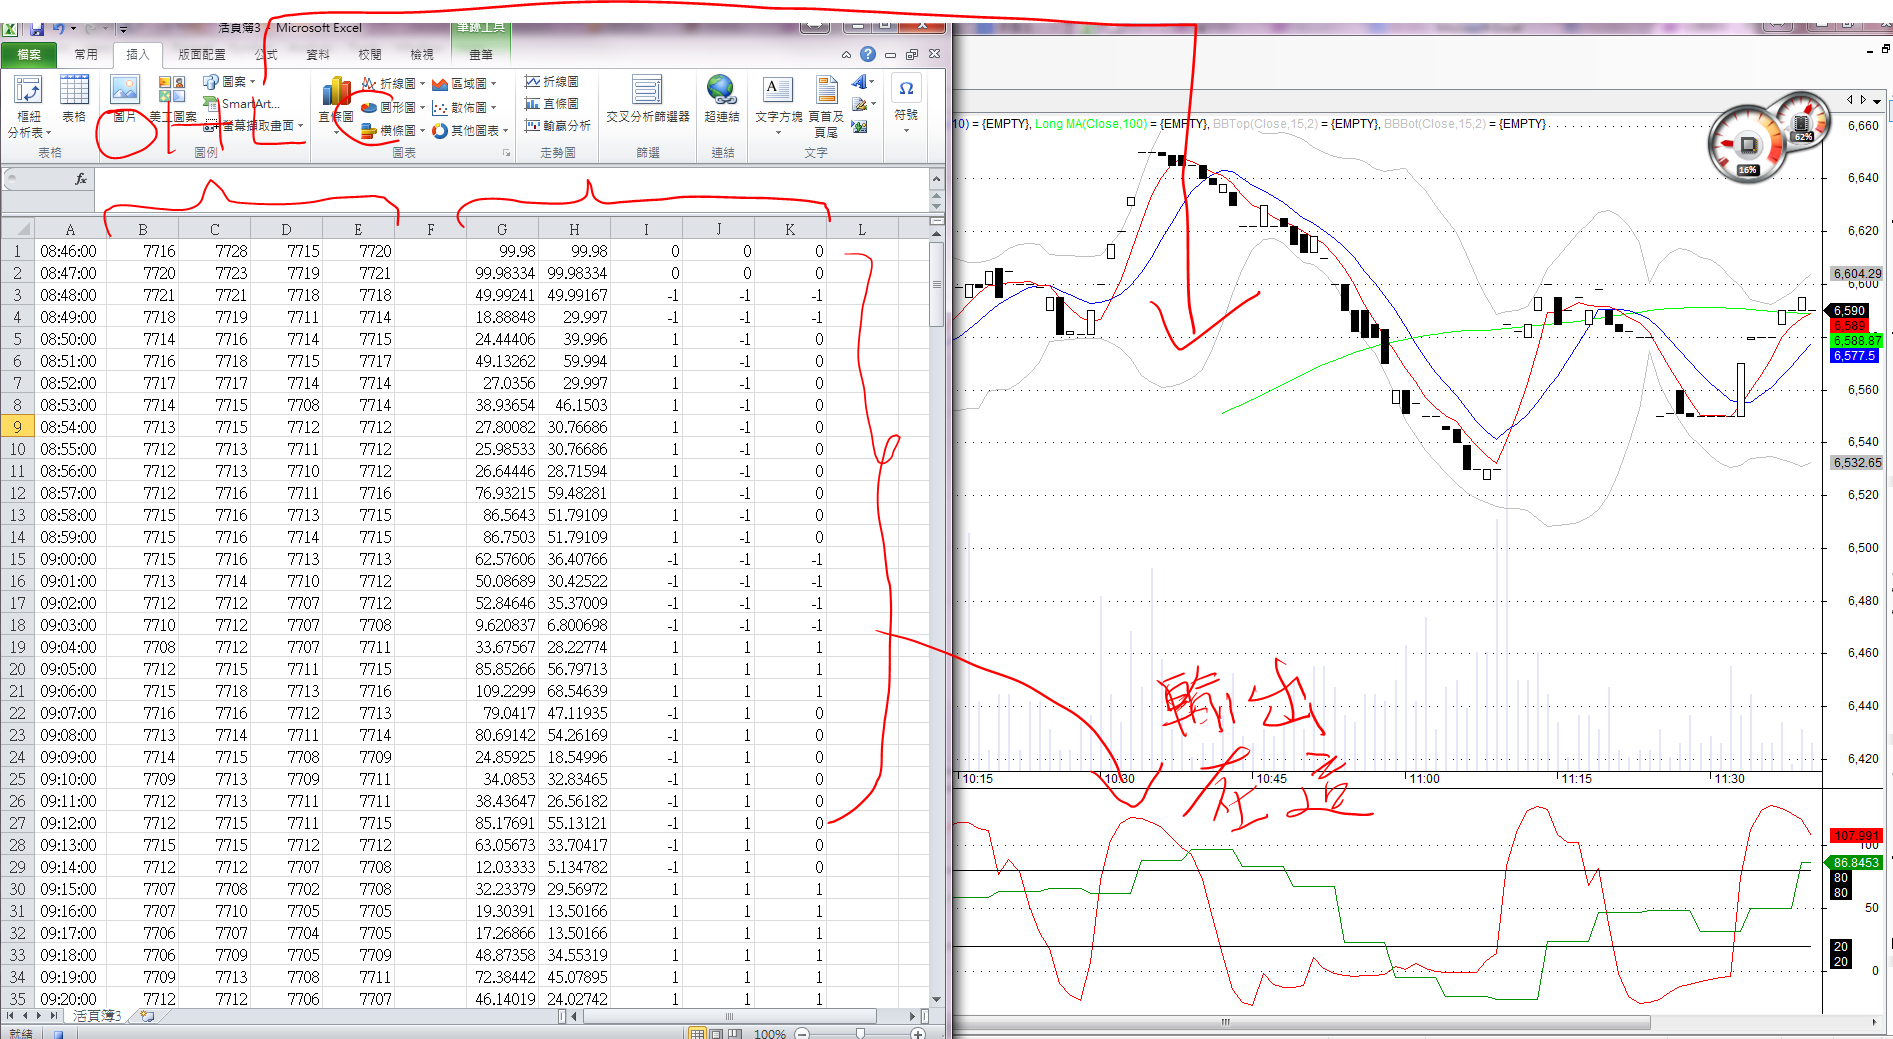Switch to Page Layout view

tap(716, 1033)
